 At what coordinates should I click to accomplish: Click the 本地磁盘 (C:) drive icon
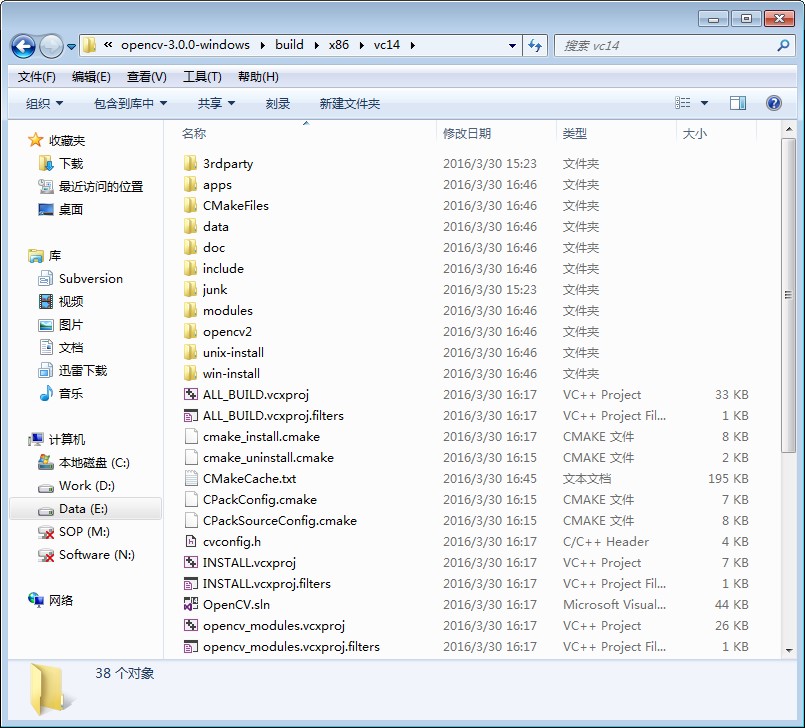click(46, 462)
